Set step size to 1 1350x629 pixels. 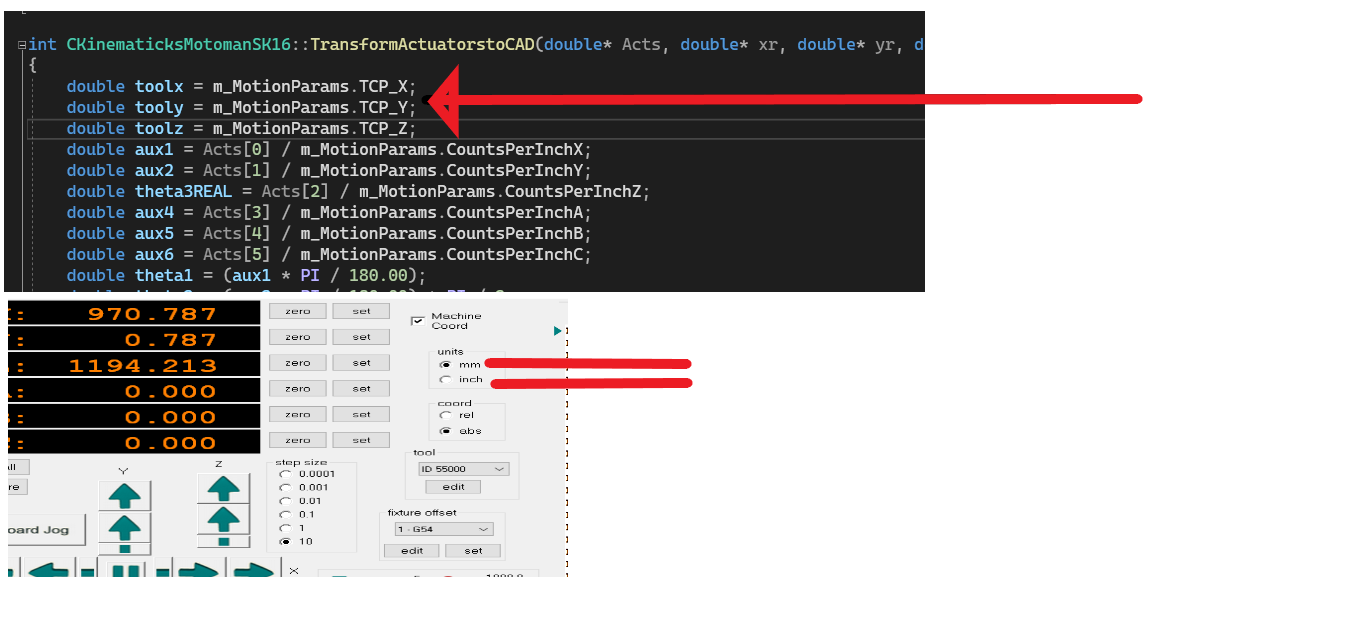286,528
